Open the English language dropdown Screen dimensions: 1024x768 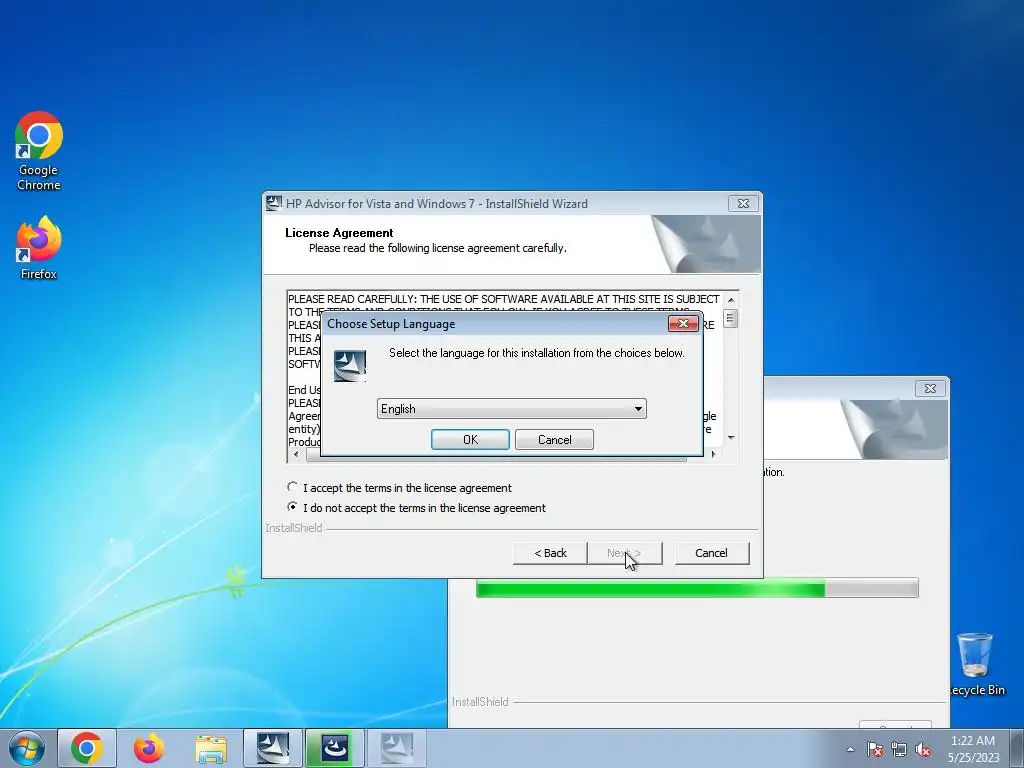pyautogui.click(x=511, y=409)
